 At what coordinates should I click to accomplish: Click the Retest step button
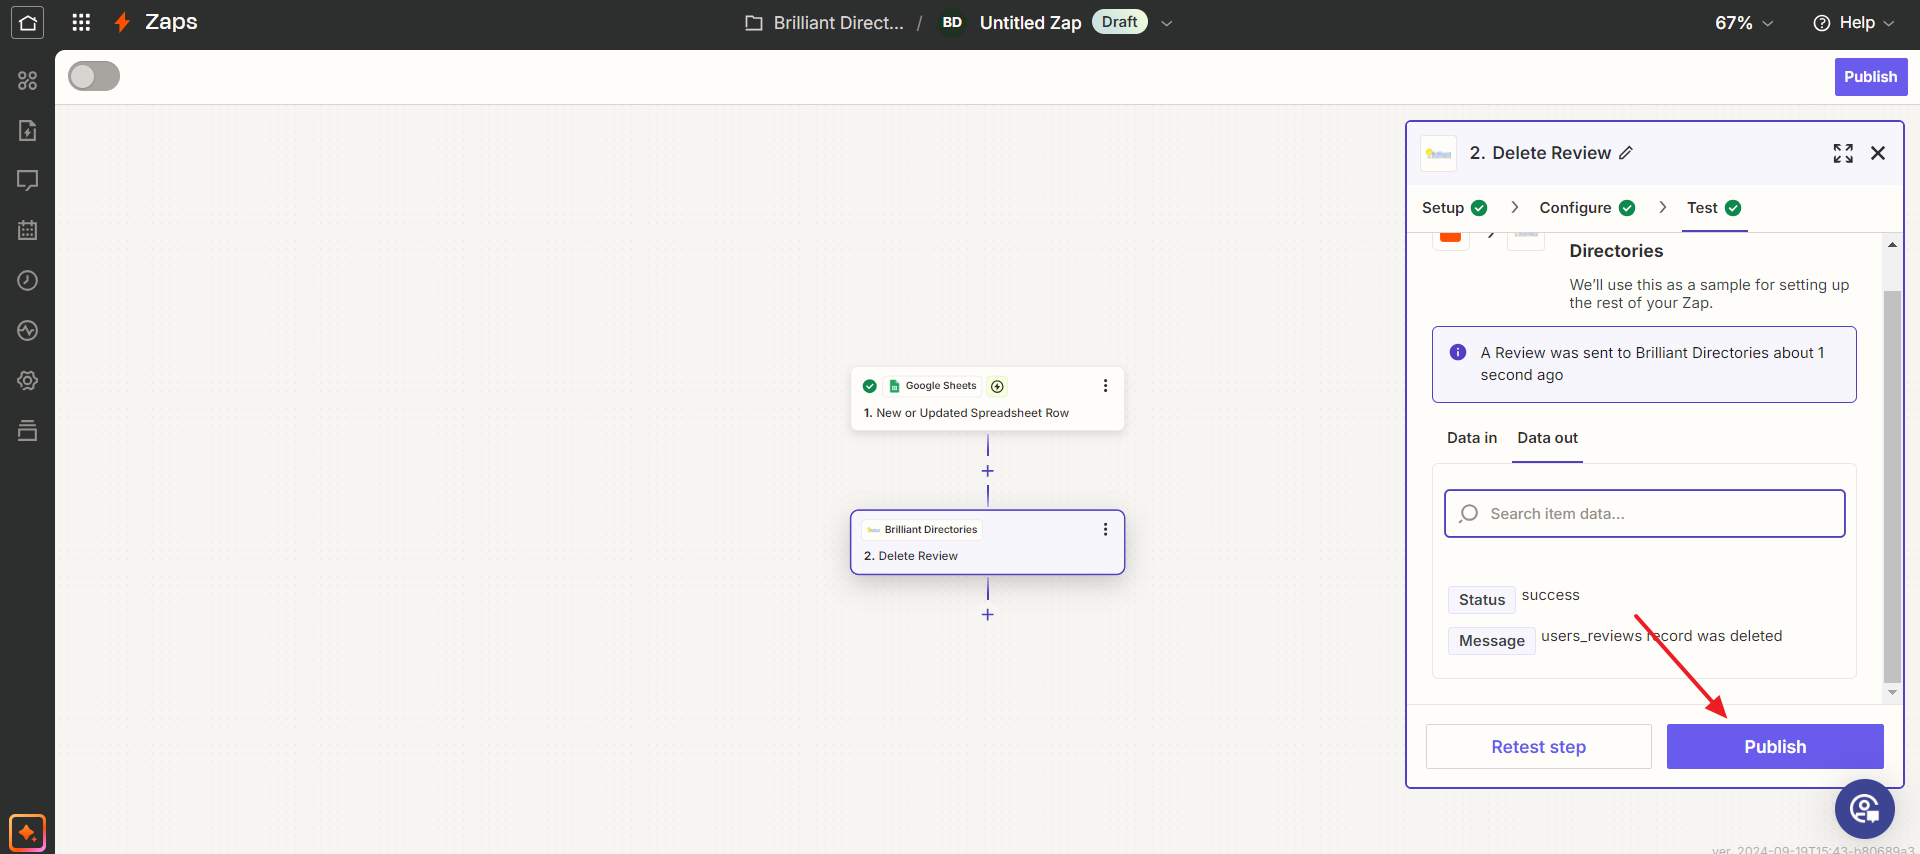coord(1538,747)
